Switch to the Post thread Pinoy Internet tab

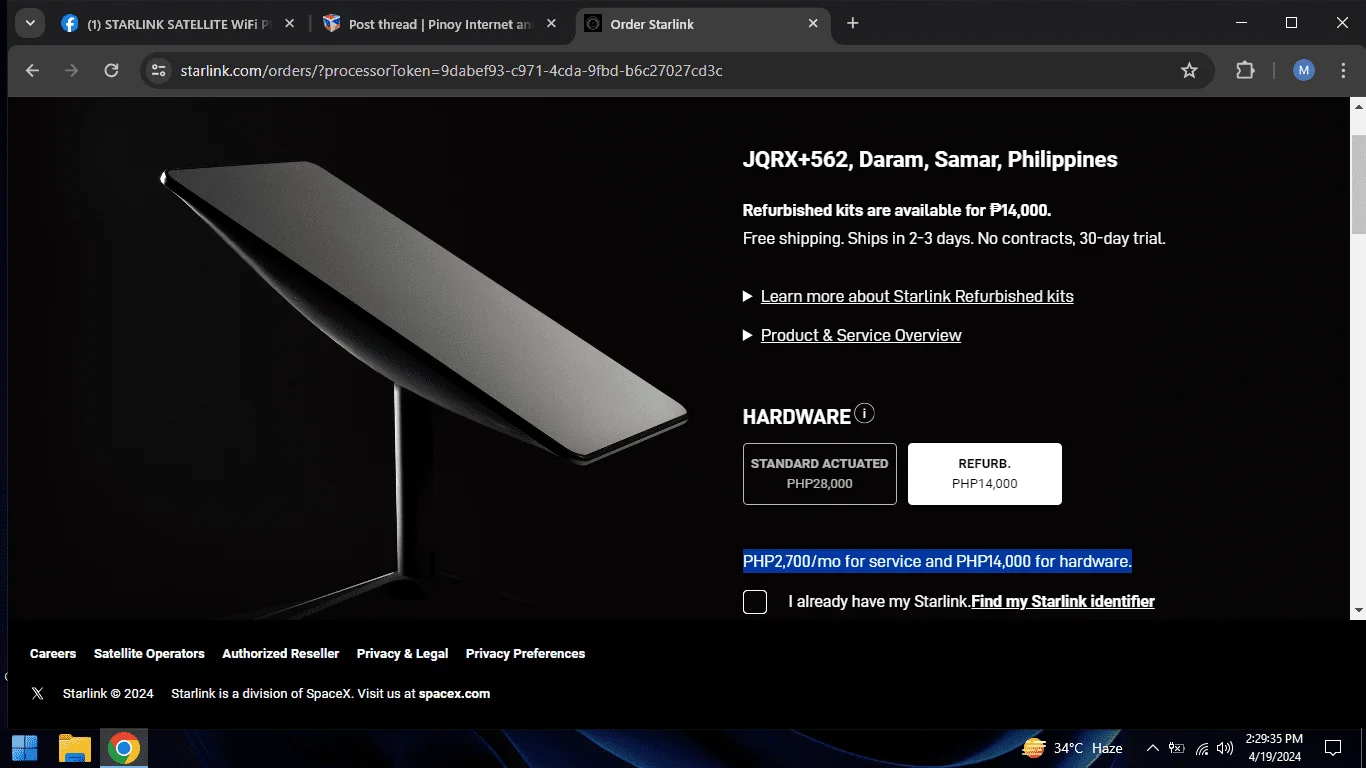point(440,24)
